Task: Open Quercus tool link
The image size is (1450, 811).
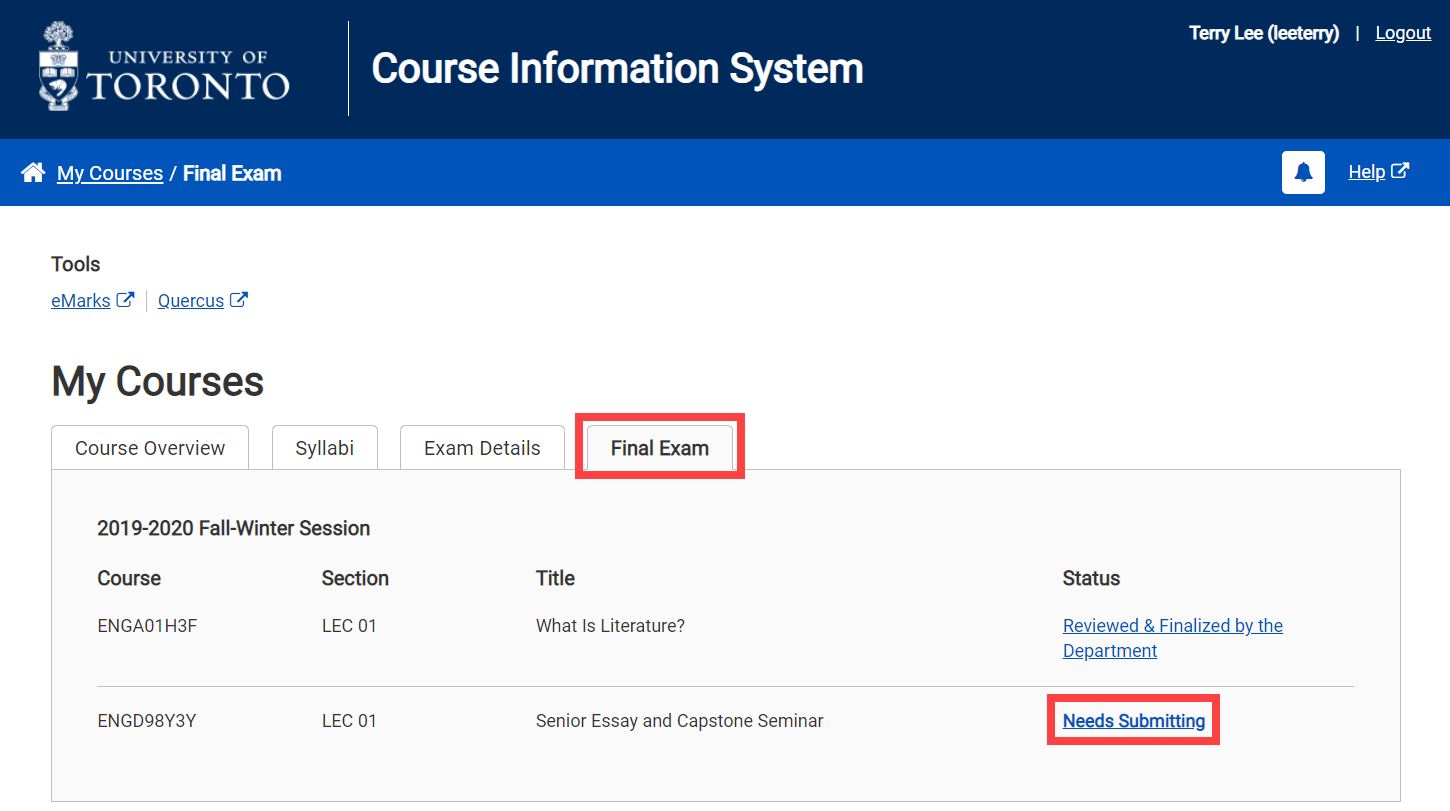Action: click(191, 300)
